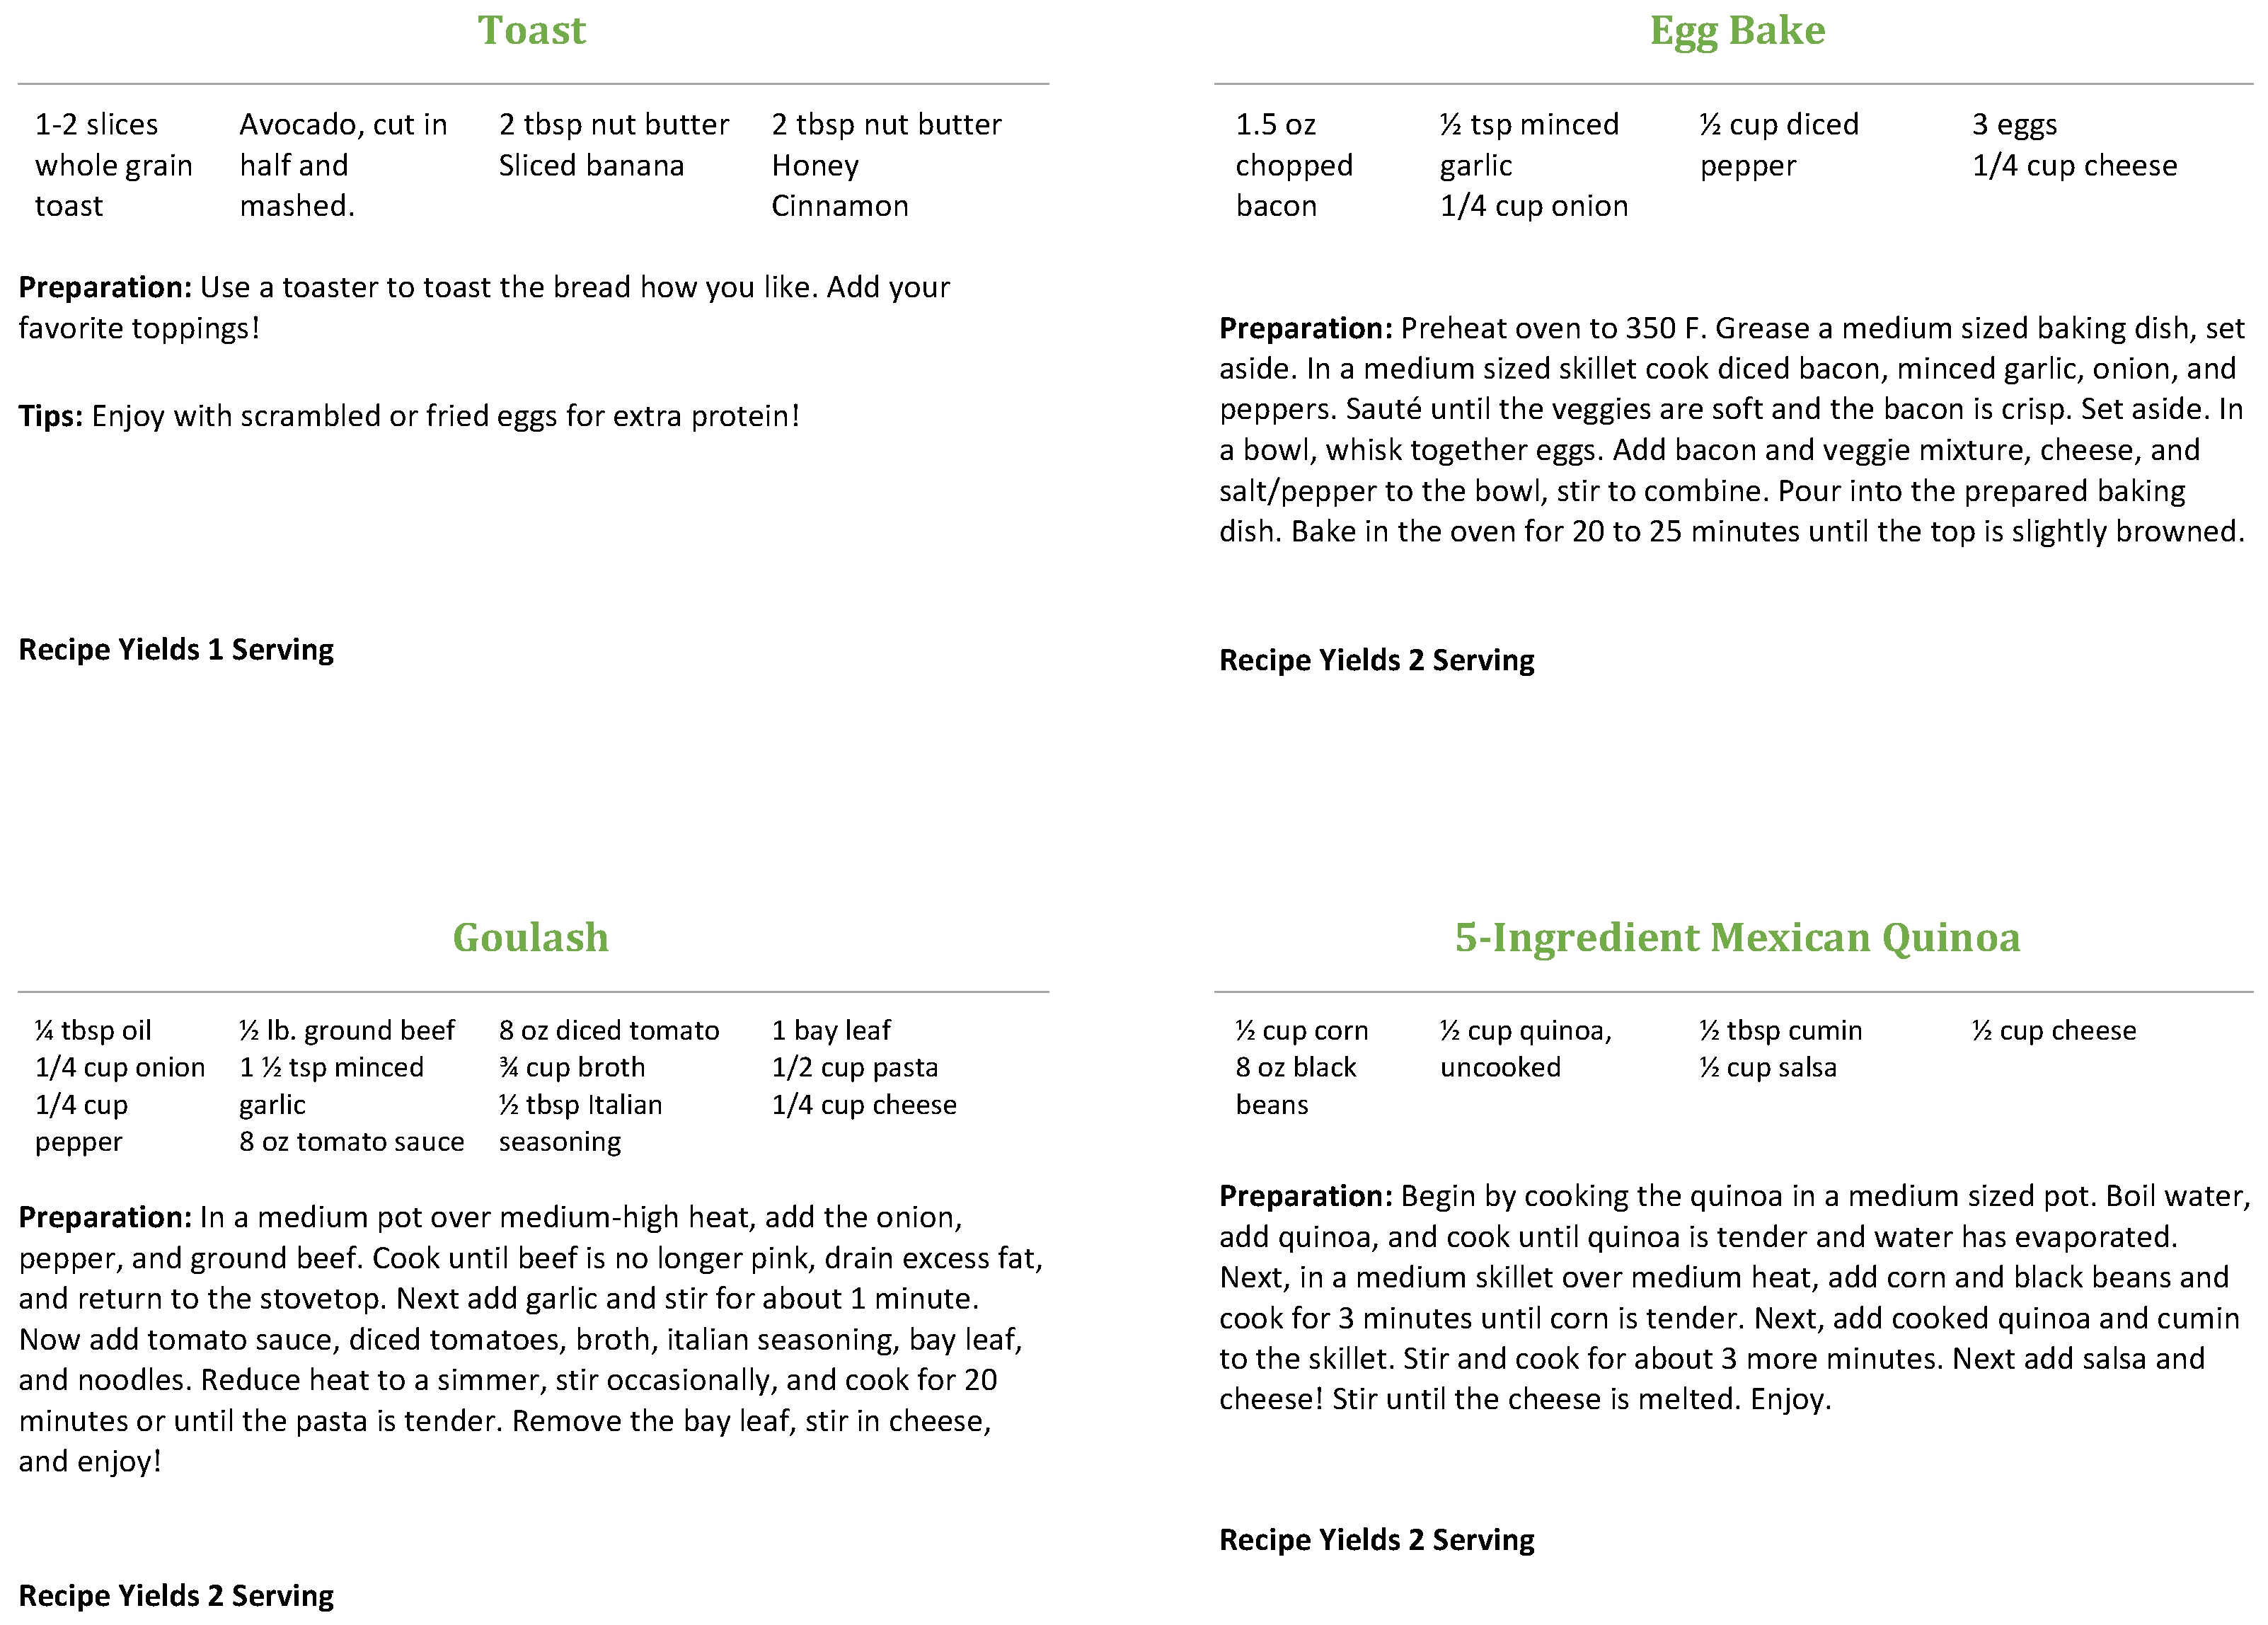Click Quinoa's 'Recipe Yields 2 Serving' line
This screenshot has height=1625, width=2268.
(x=1376, y=1540)
